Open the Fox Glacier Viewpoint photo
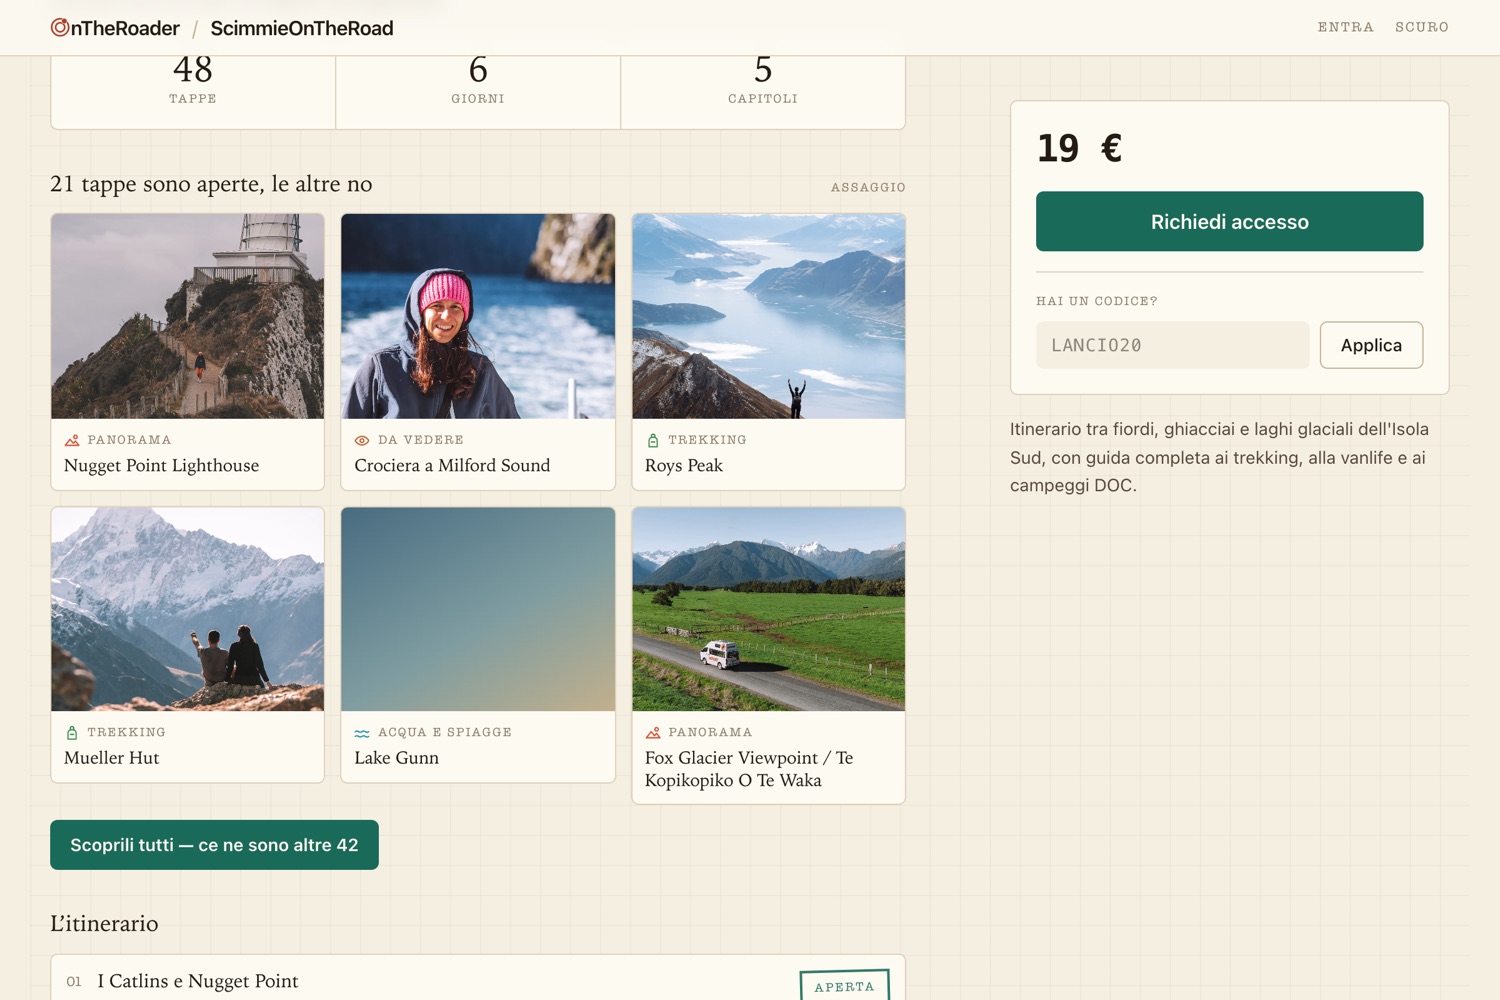 768,609
